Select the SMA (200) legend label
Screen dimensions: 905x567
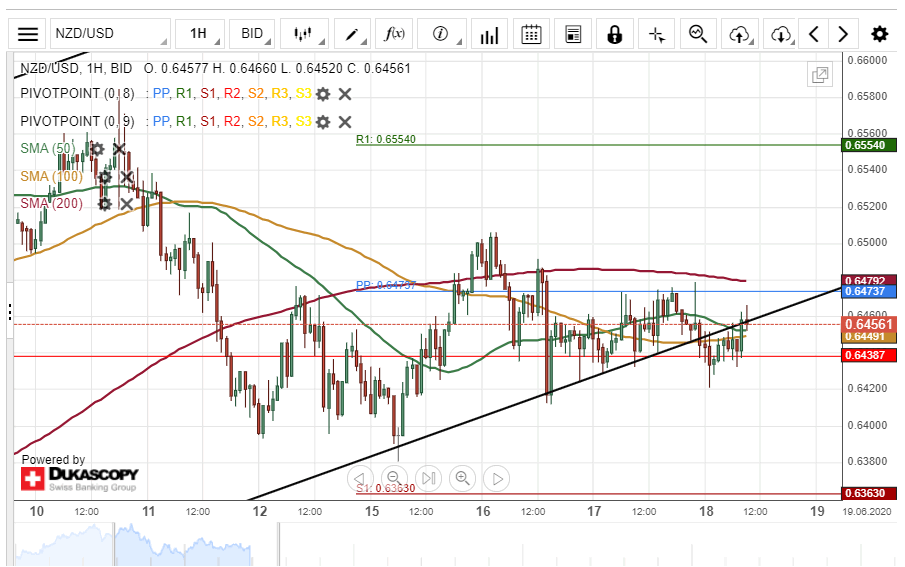(51, 203)
